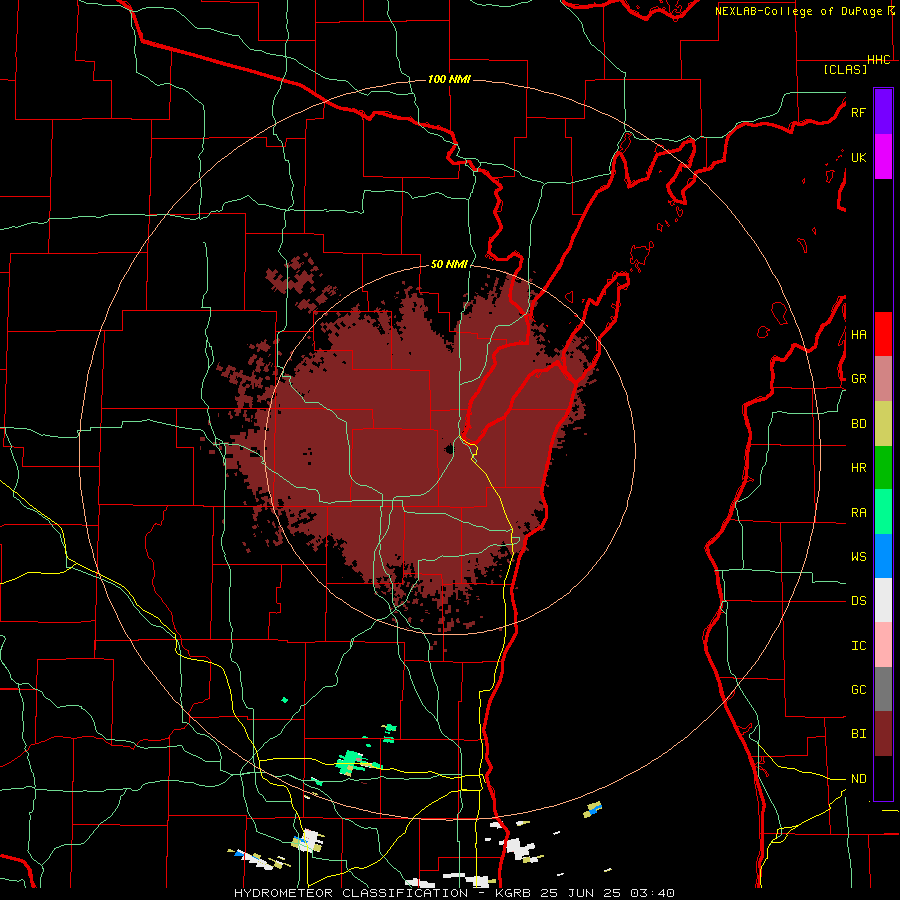Click the BD legend label

(x=859, y=424)
